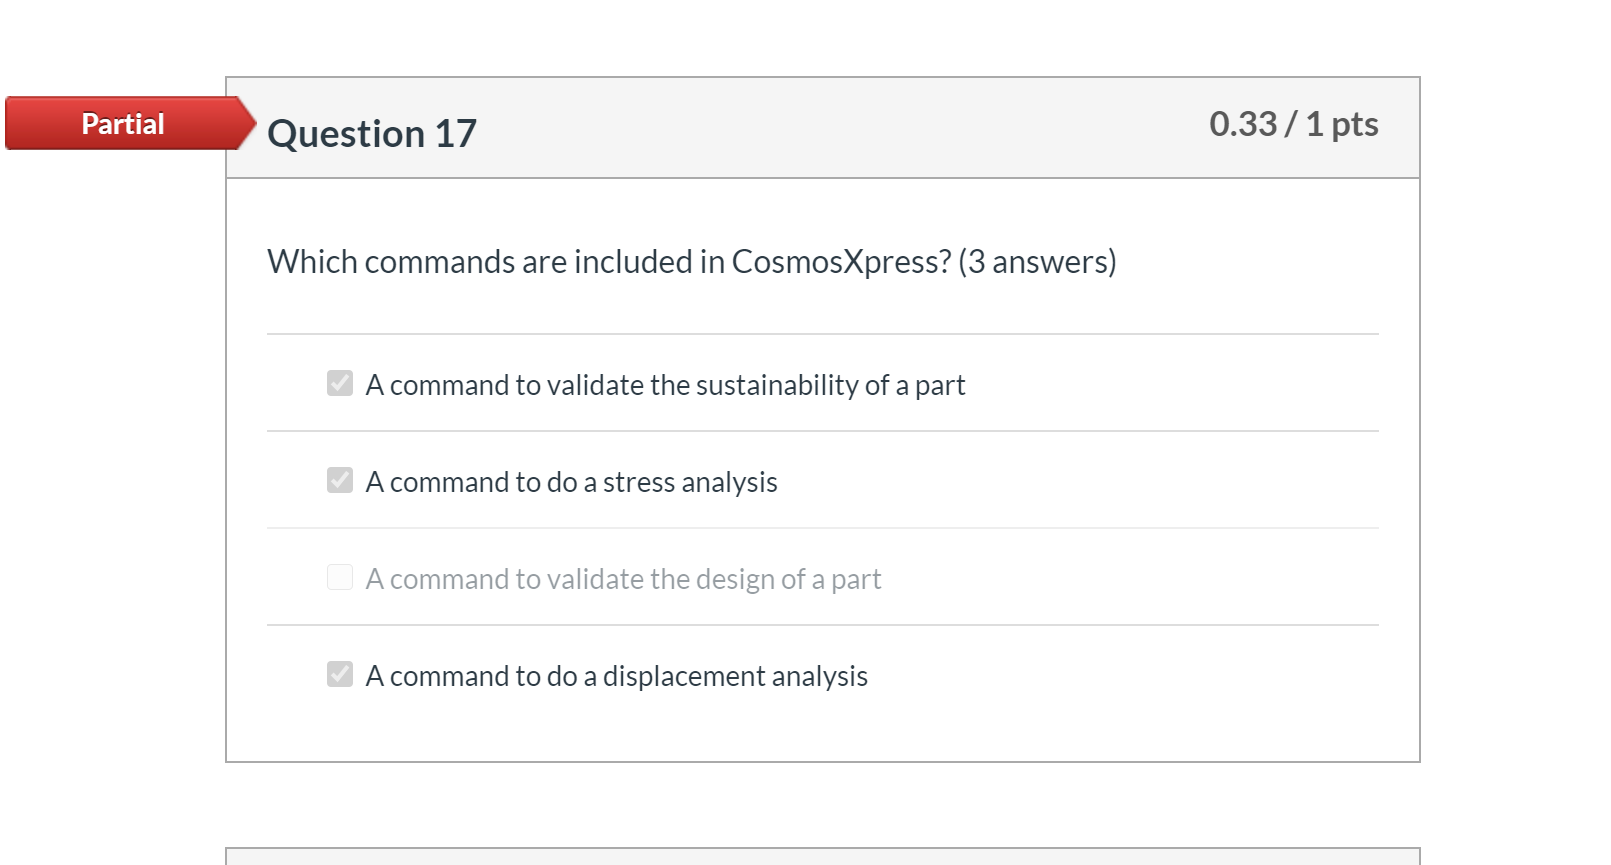
Task: Click the Question 17 heading
Action: (x=372, y=134)
